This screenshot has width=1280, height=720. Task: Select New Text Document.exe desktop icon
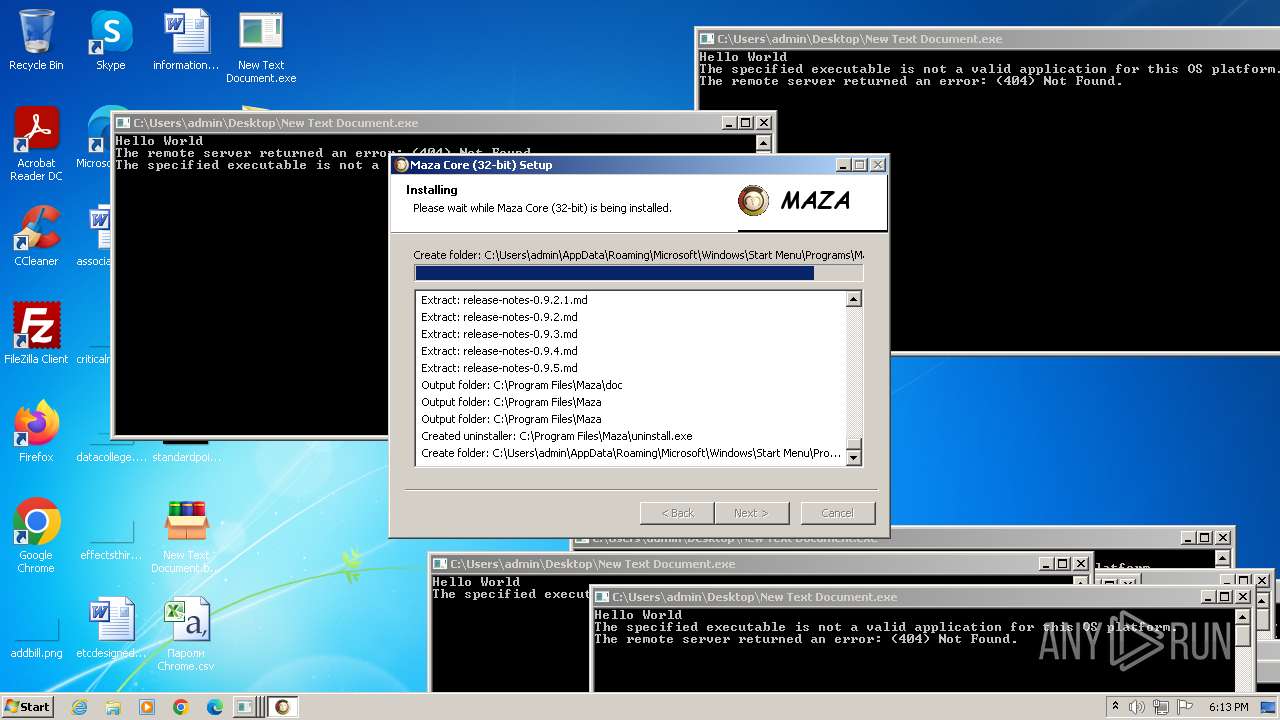(261, 46)
